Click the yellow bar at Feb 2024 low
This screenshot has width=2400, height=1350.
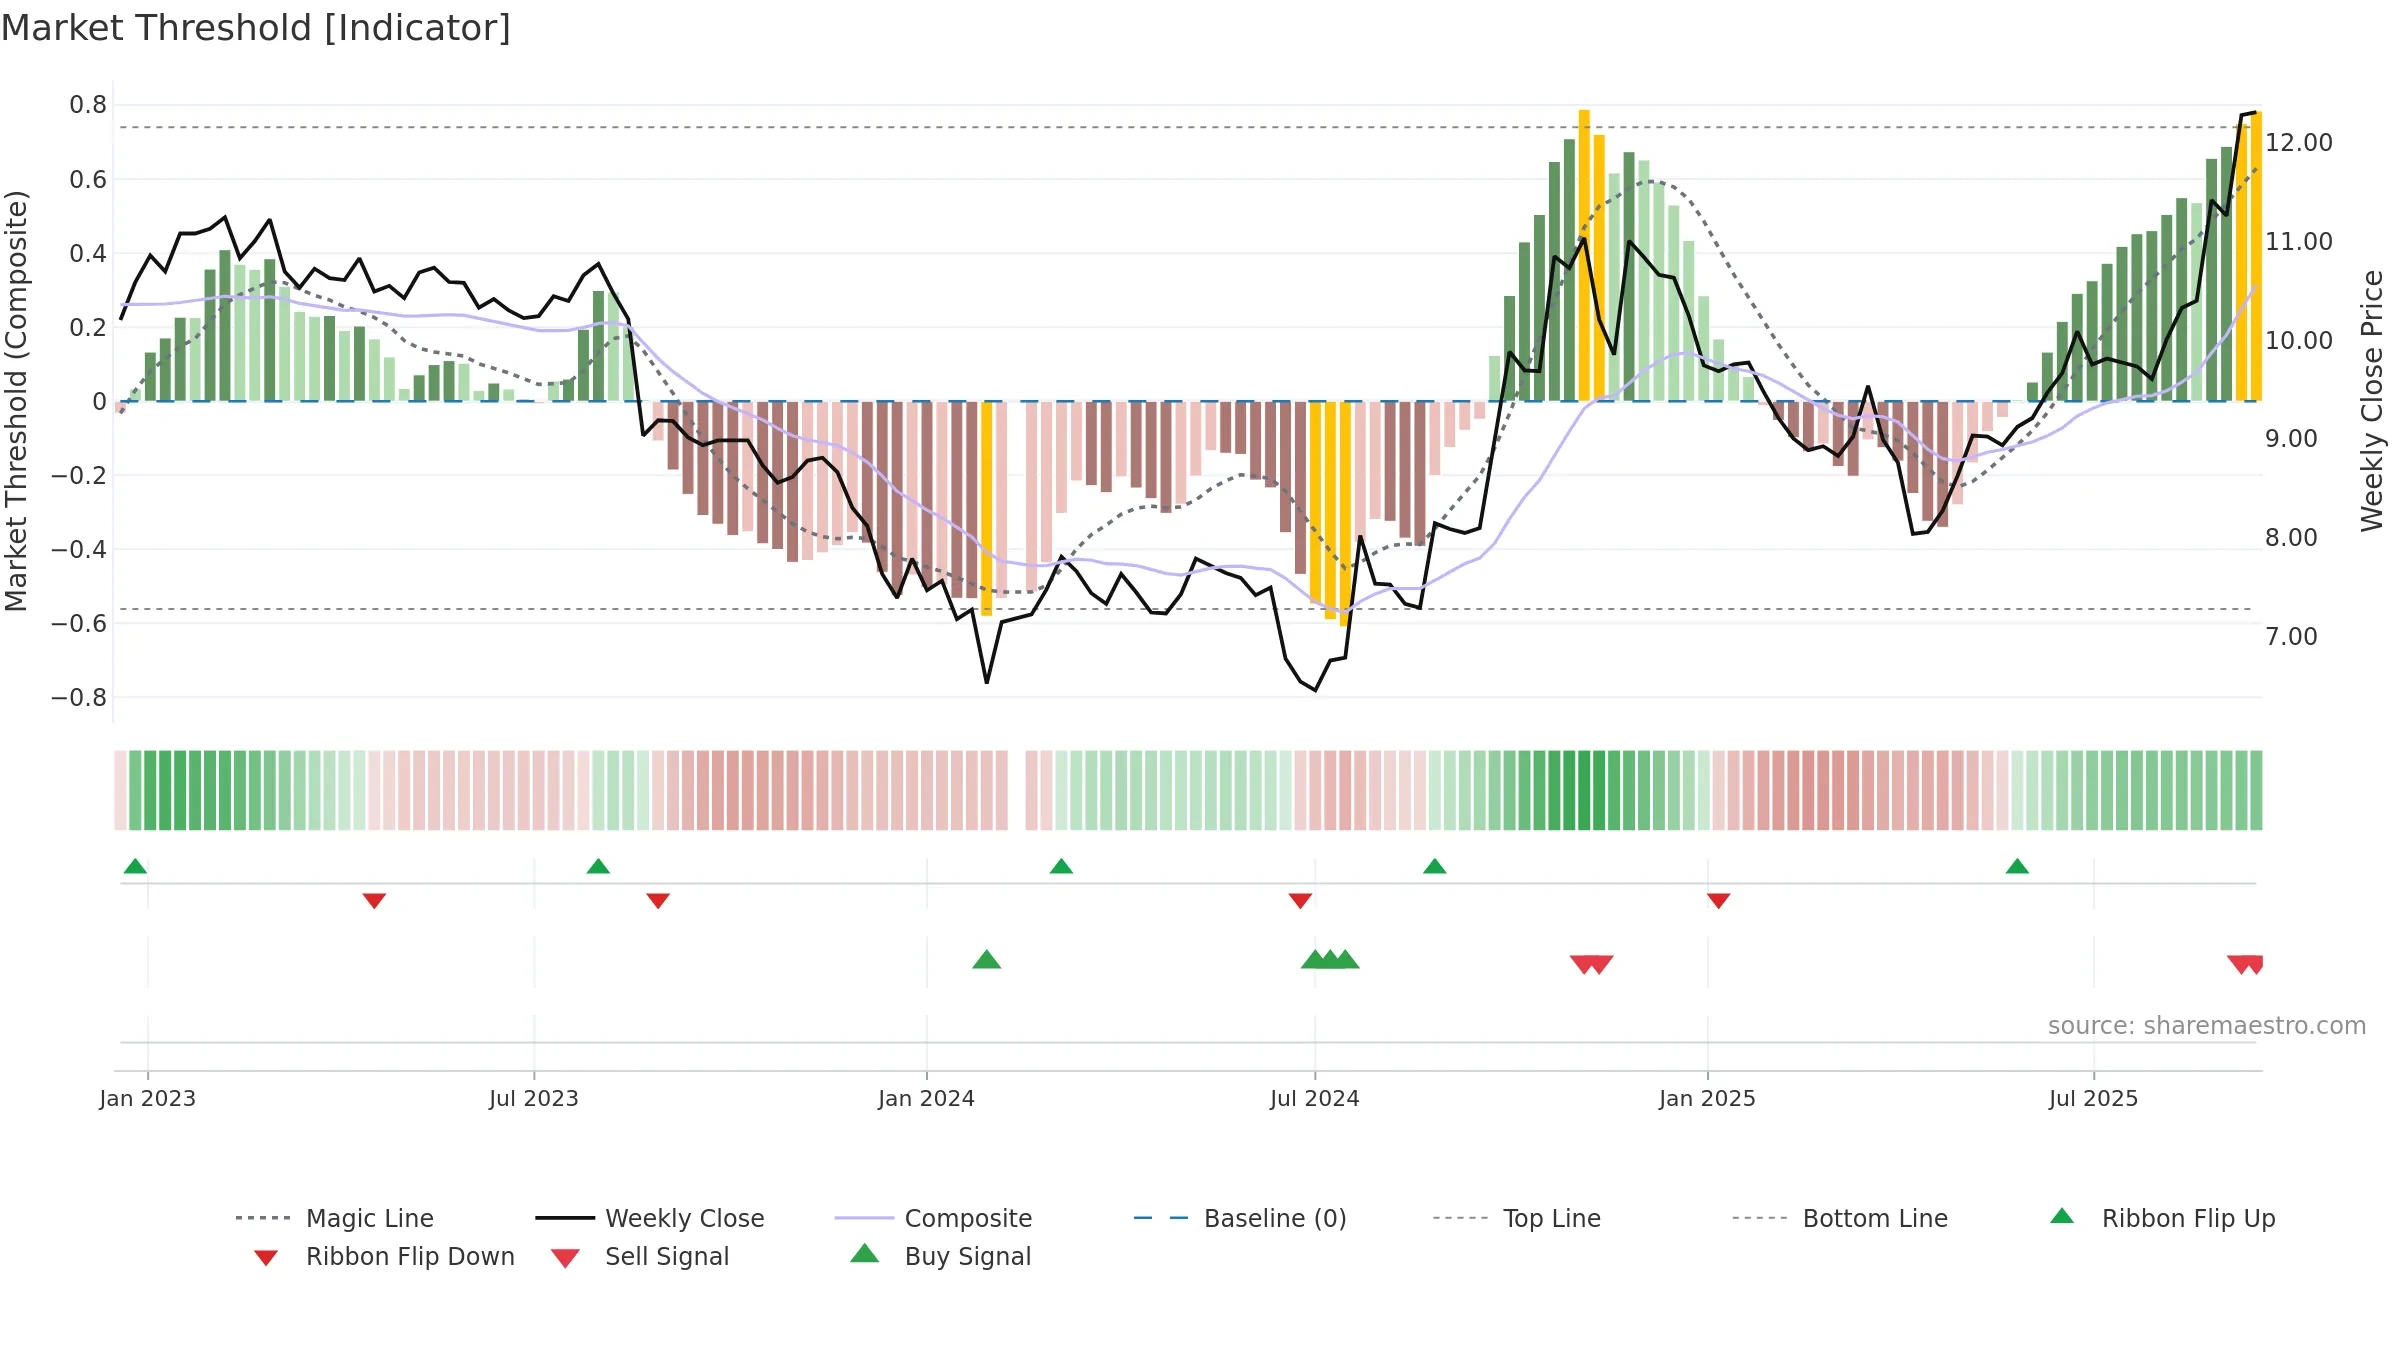(987, 509)
